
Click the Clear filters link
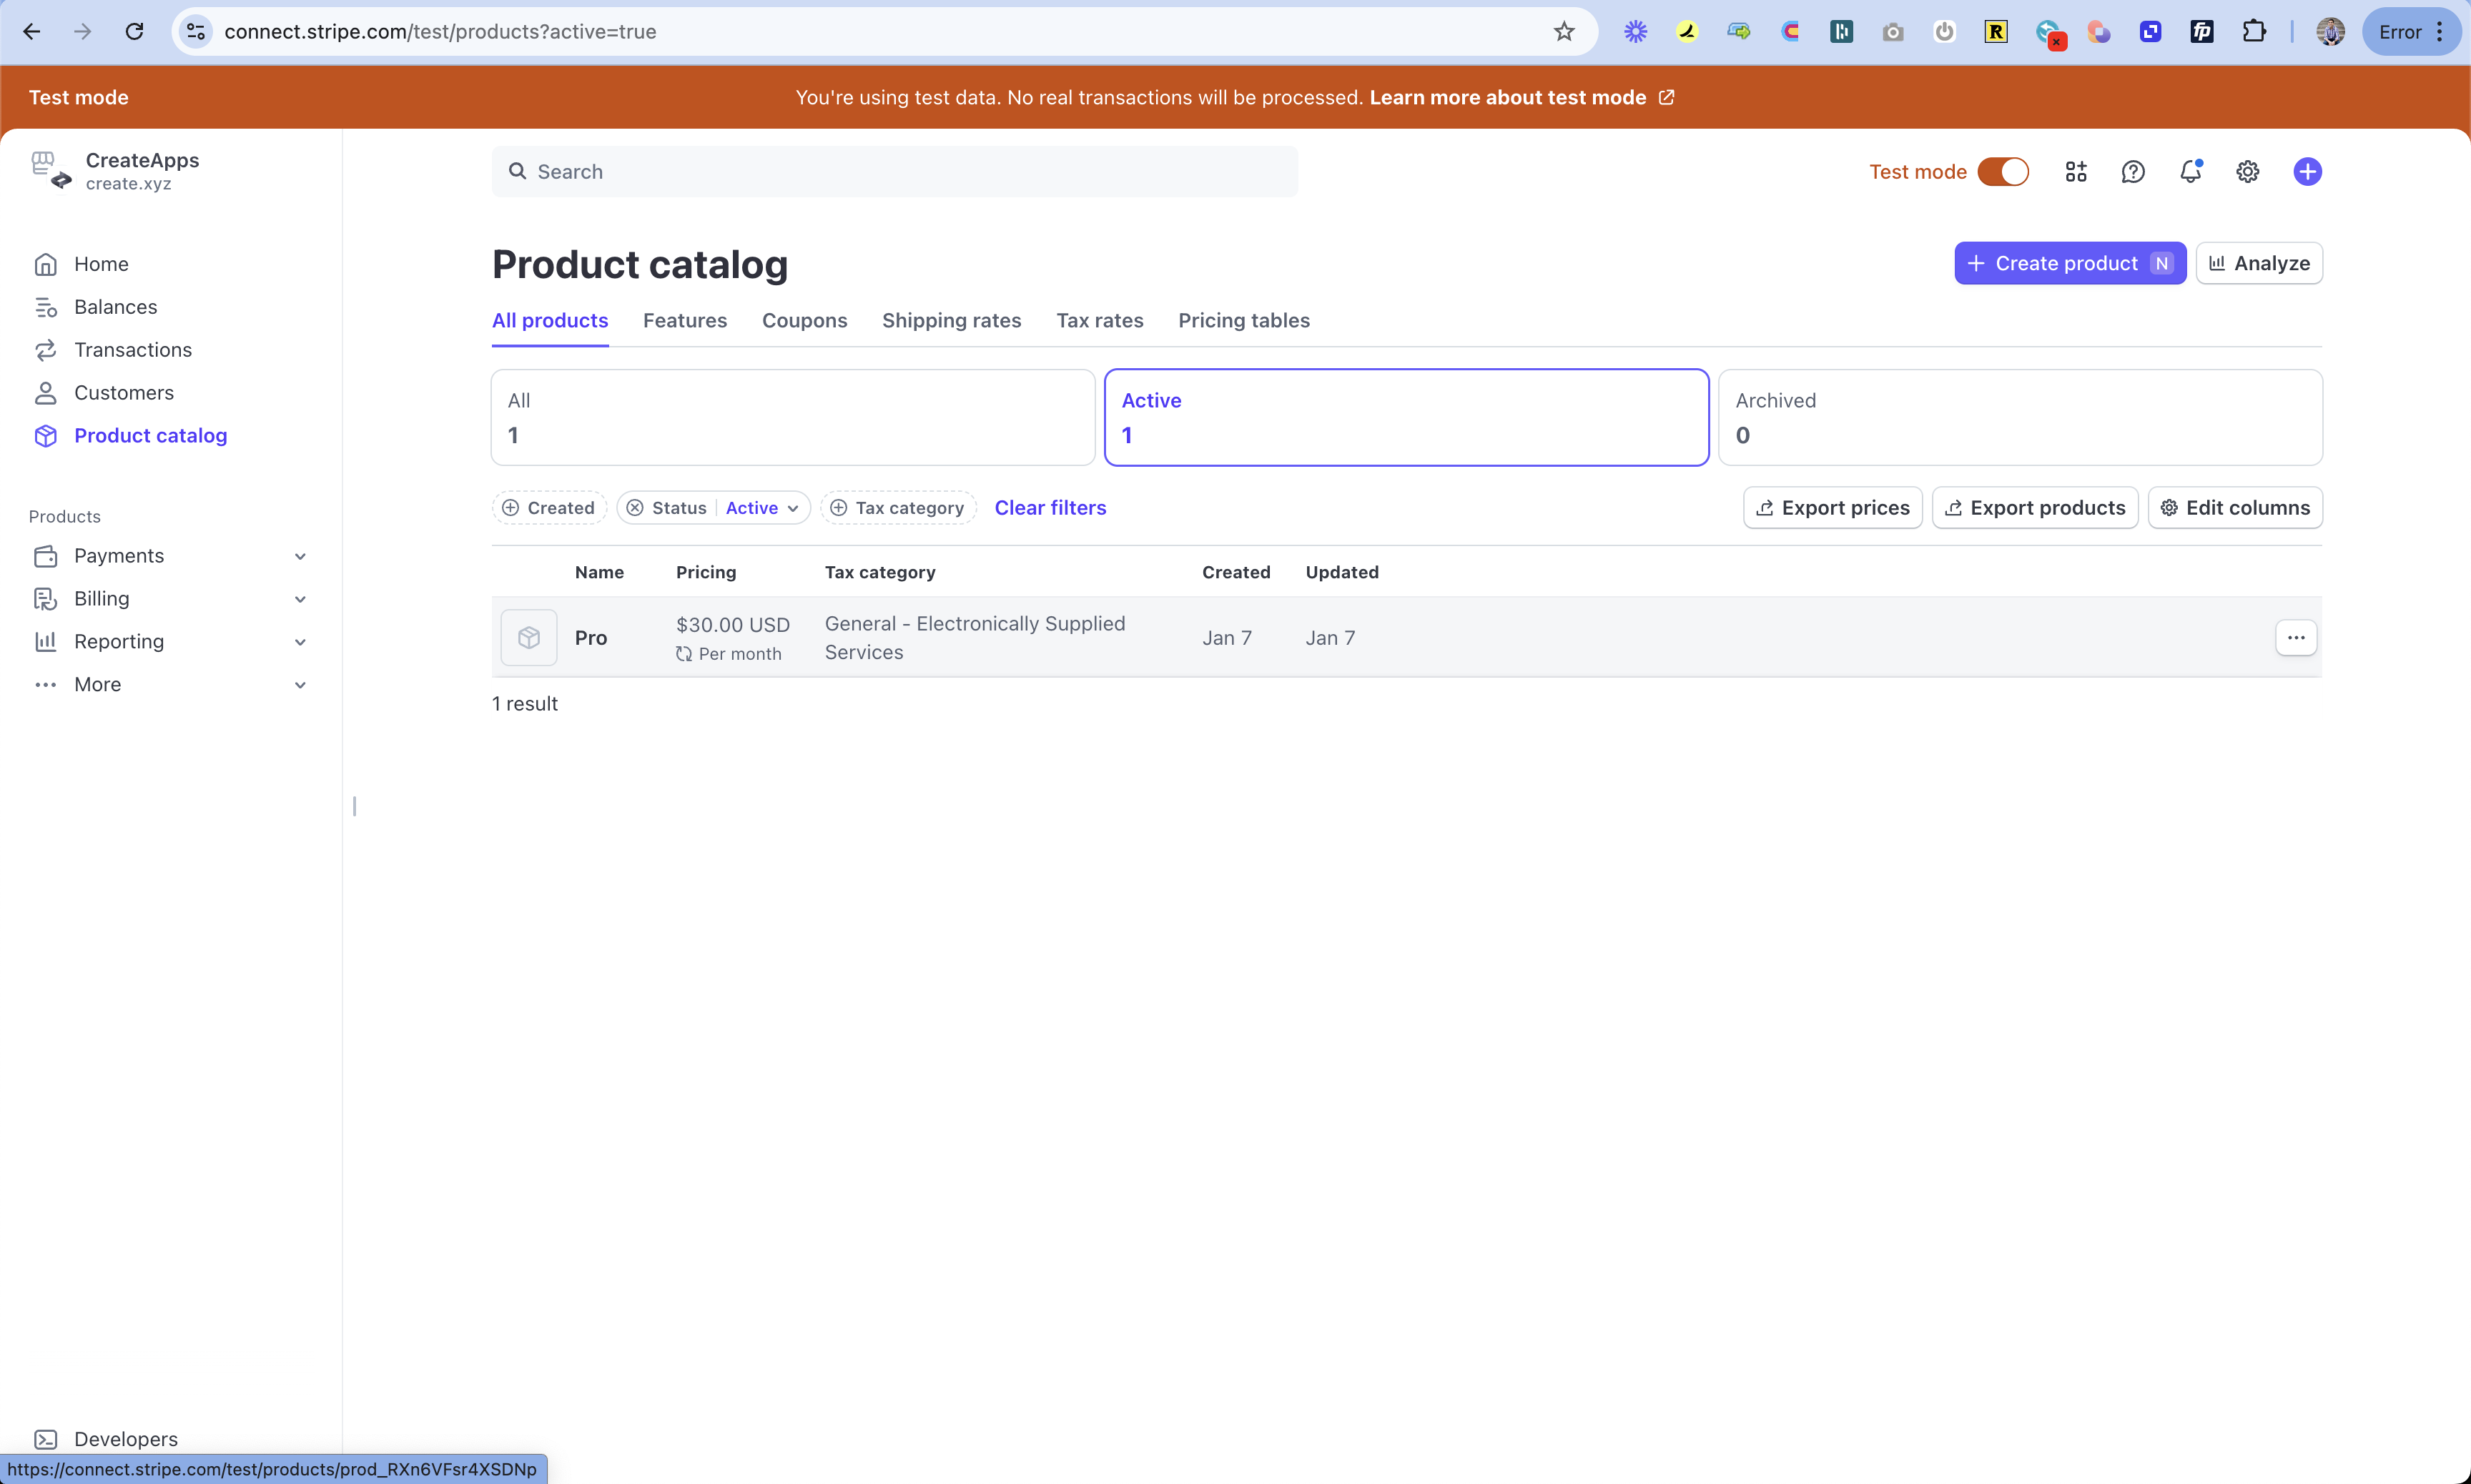[x=1050, y=508]
